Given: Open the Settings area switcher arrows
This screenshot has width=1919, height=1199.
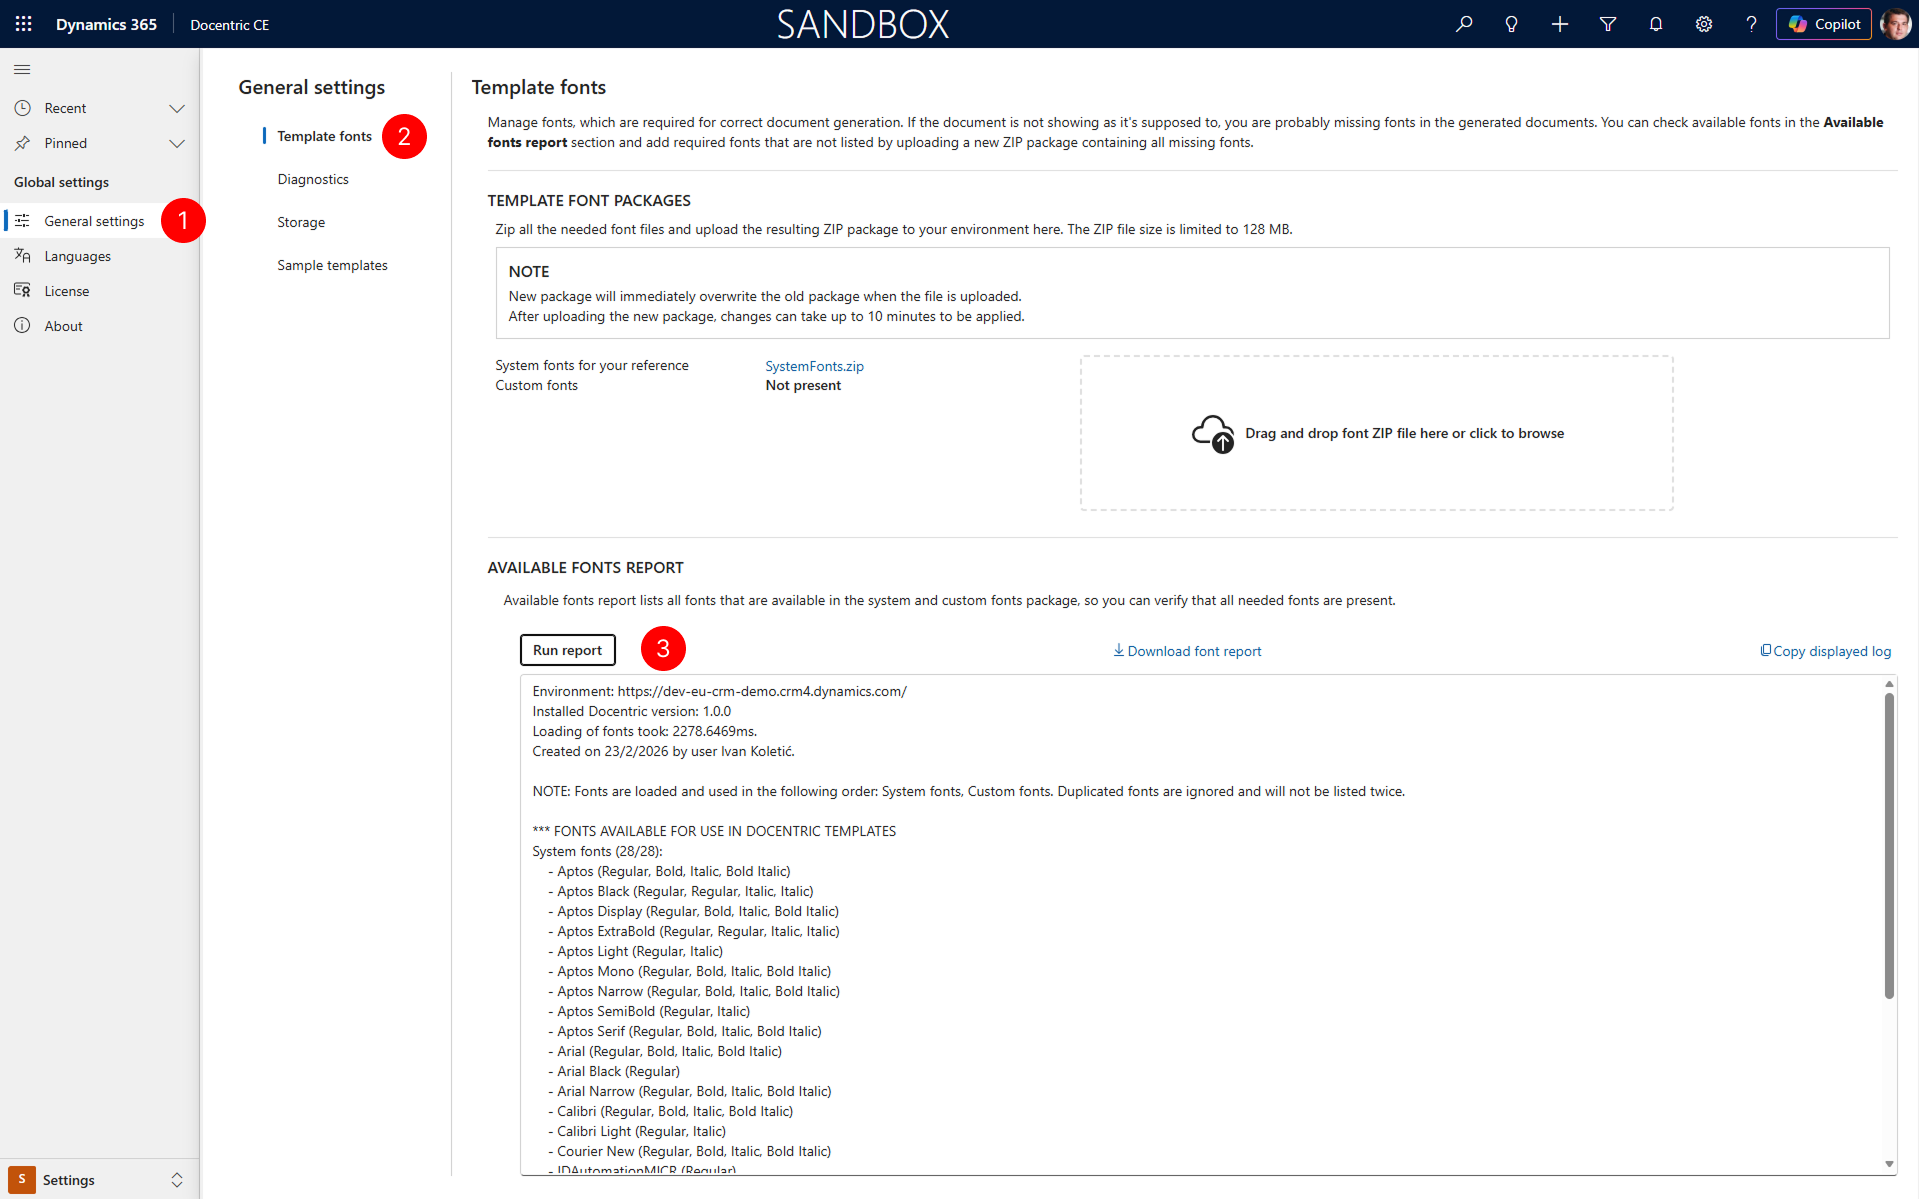Looking at the screenshot, I should [177, 1180].
